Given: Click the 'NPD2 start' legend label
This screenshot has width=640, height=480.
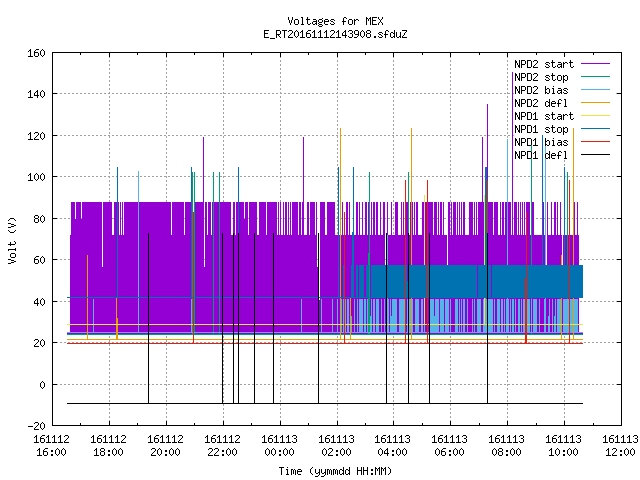Looking at the screenshot, I should click(x=544, y=64).
